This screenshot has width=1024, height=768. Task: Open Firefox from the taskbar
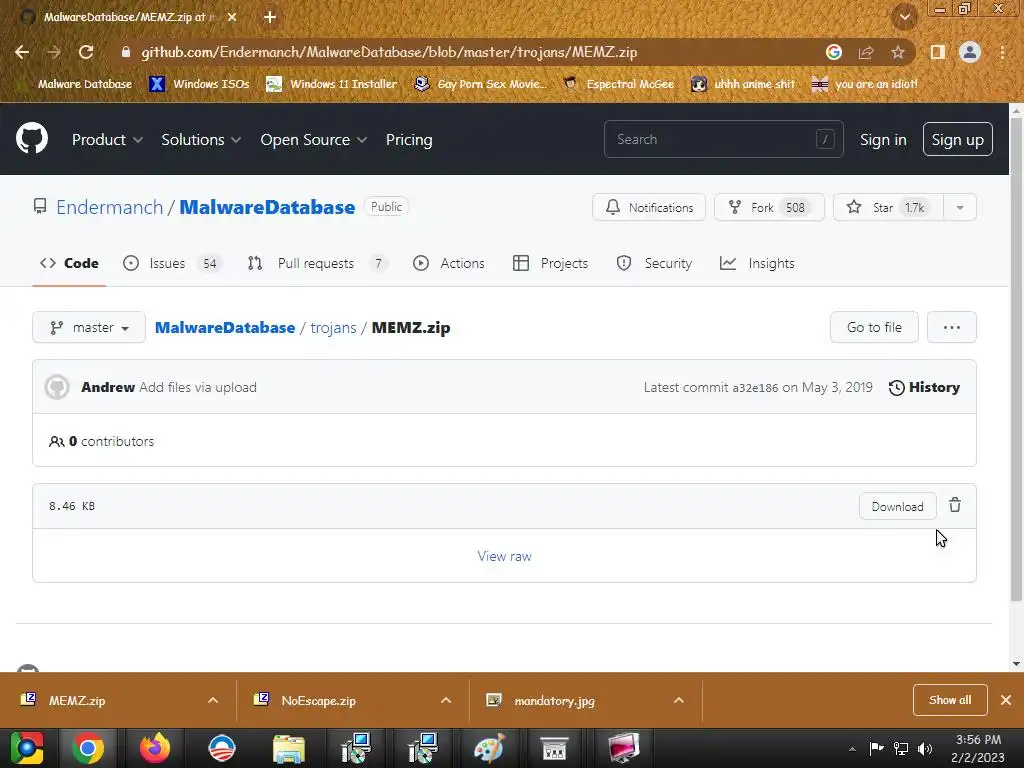(x=155, y=748)
